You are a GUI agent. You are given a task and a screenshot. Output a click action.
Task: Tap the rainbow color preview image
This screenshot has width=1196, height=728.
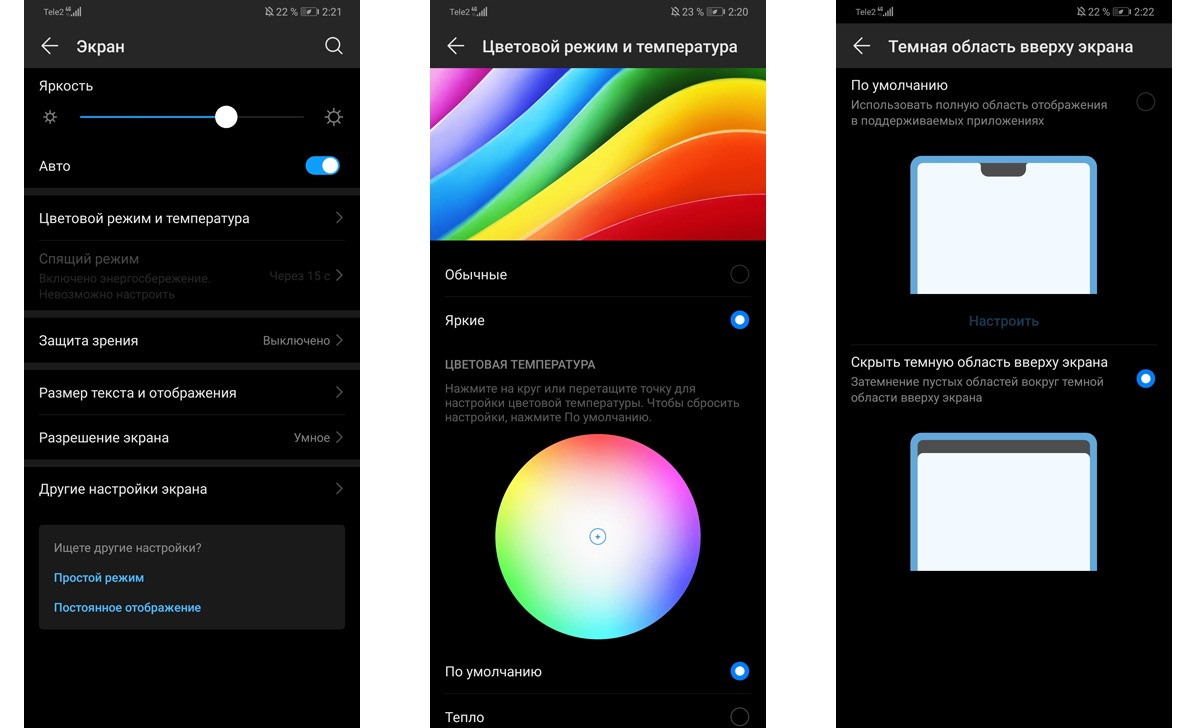pyautogui.click(x=598, y=154)
